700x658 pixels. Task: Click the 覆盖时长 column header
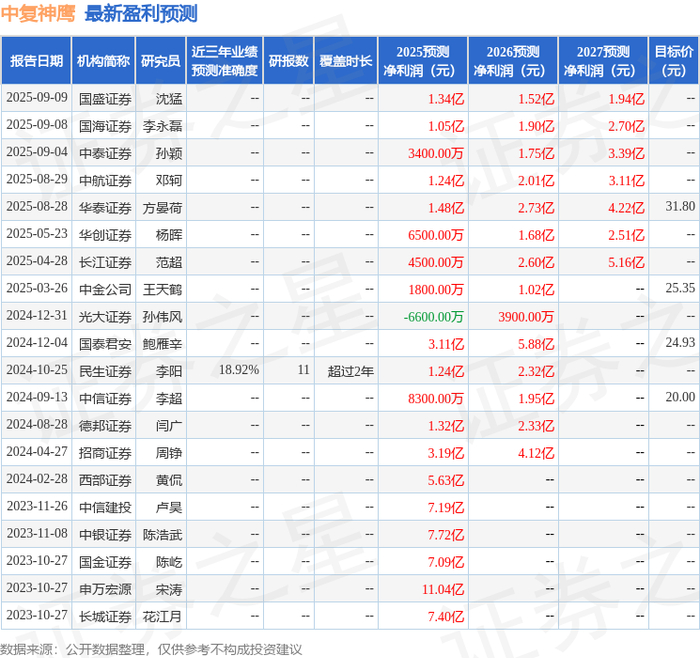click(x=346, y=61)
